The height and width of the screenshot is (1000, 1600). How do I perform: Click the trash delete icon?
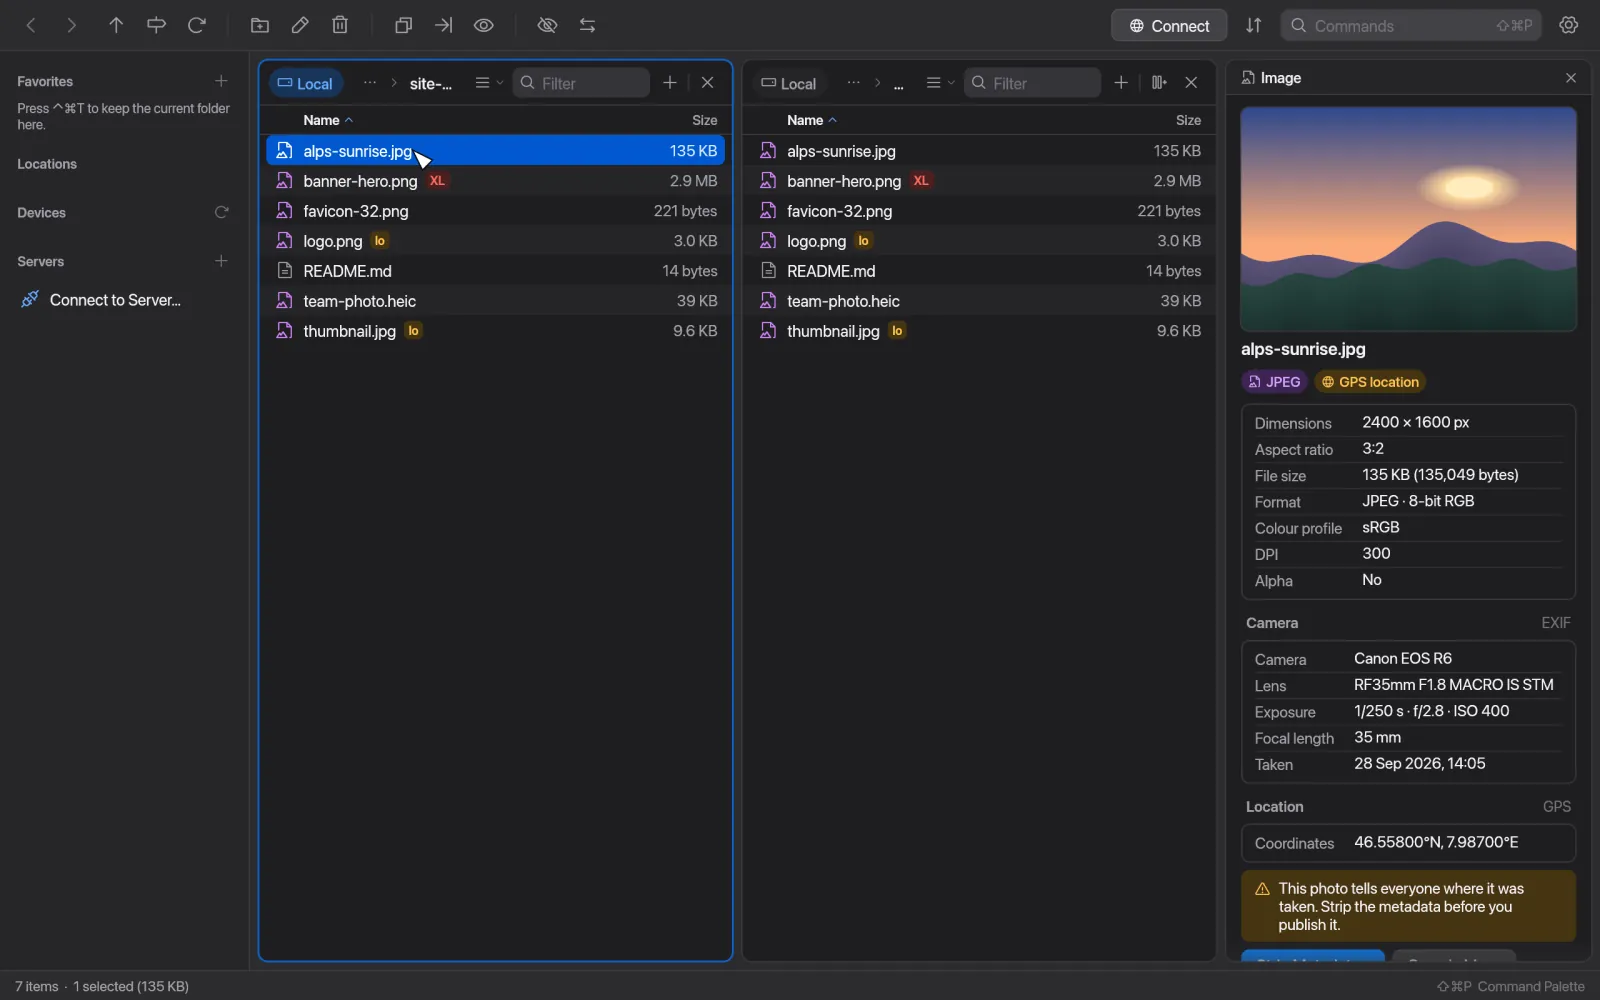click(x=340, y=26)
